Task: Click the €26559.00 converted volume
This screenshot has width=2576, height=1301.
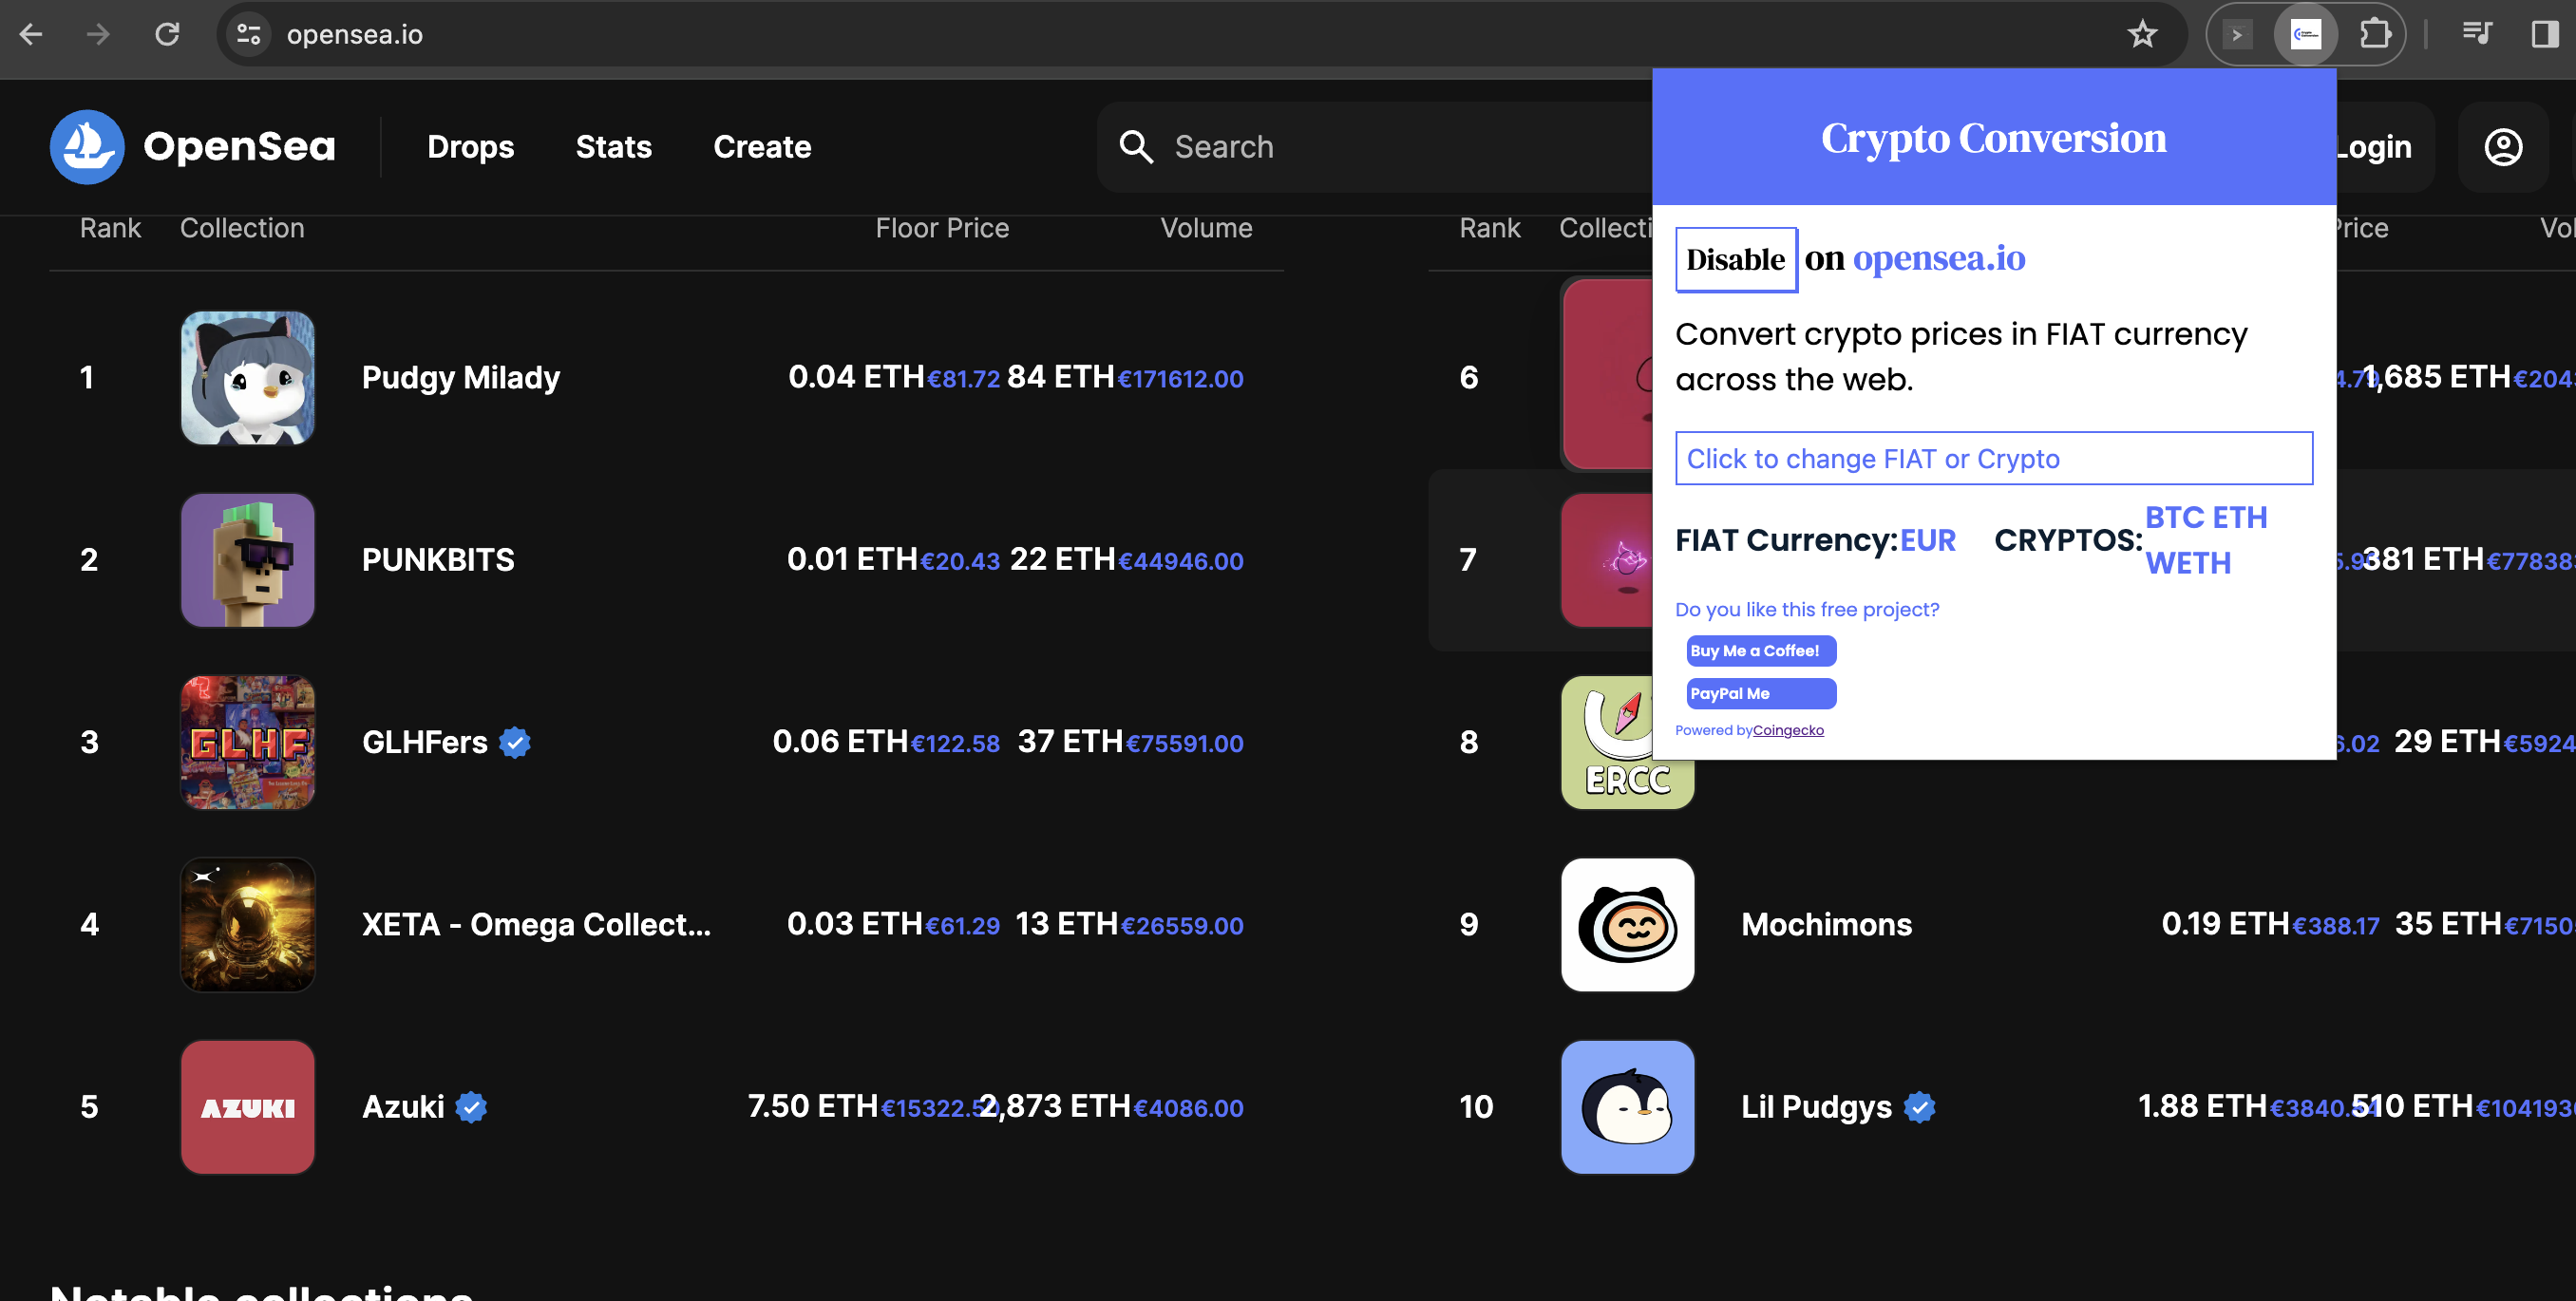Action: [1182, 926]
